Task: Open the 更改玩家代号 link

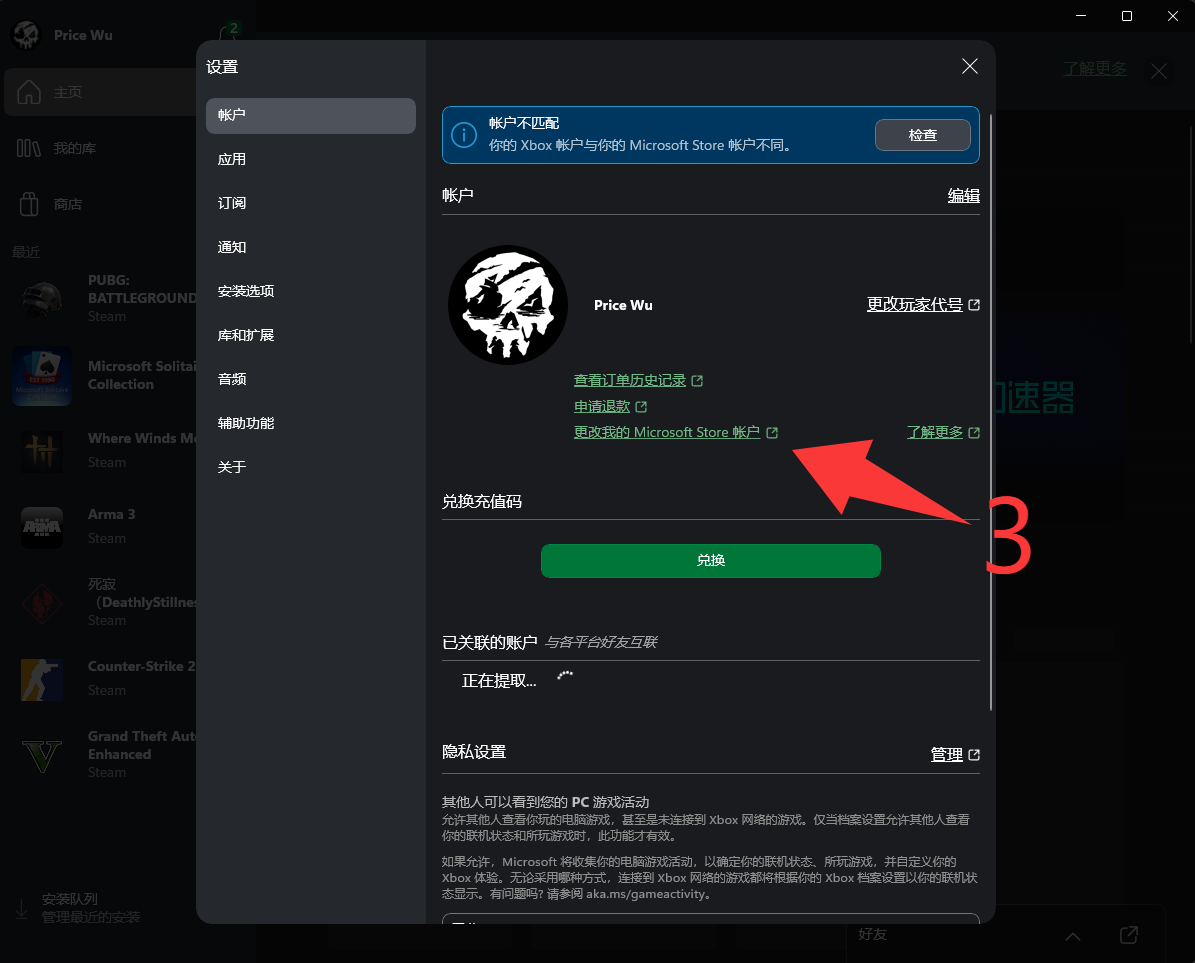Action: coord(923,305)
